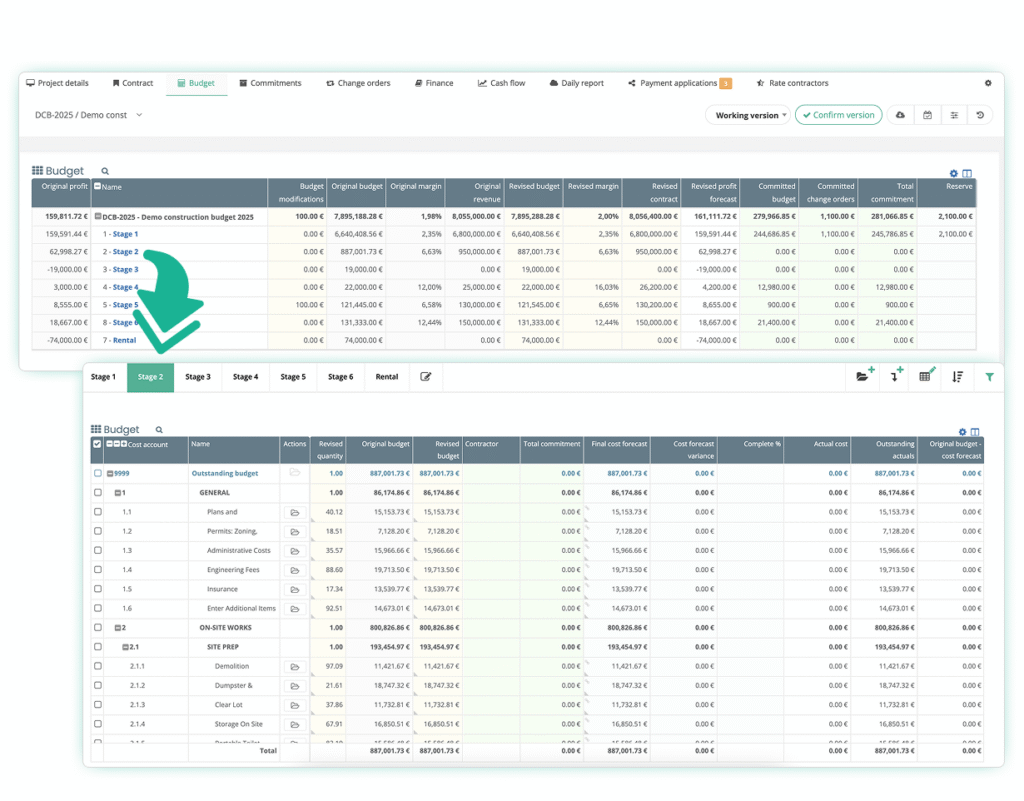This screenshot has height=801, width=1024.
Task: Click the 9999 cost account link
Action: [121, 473]
